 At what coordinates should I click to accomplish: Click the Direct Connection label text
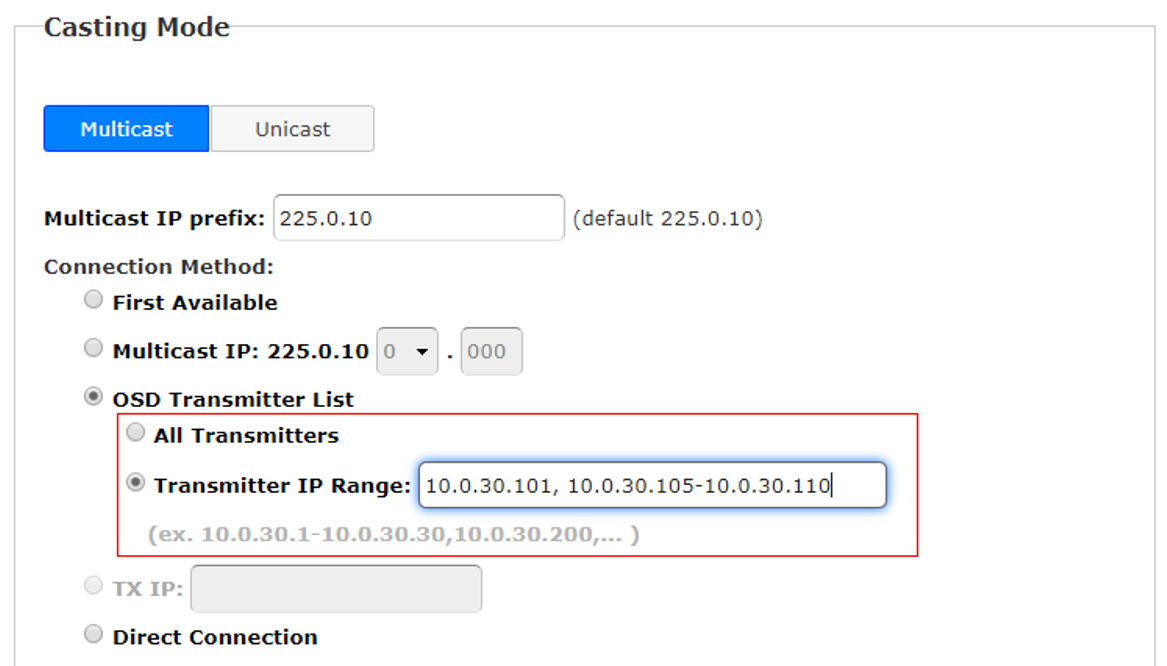[x=215, y=637]
